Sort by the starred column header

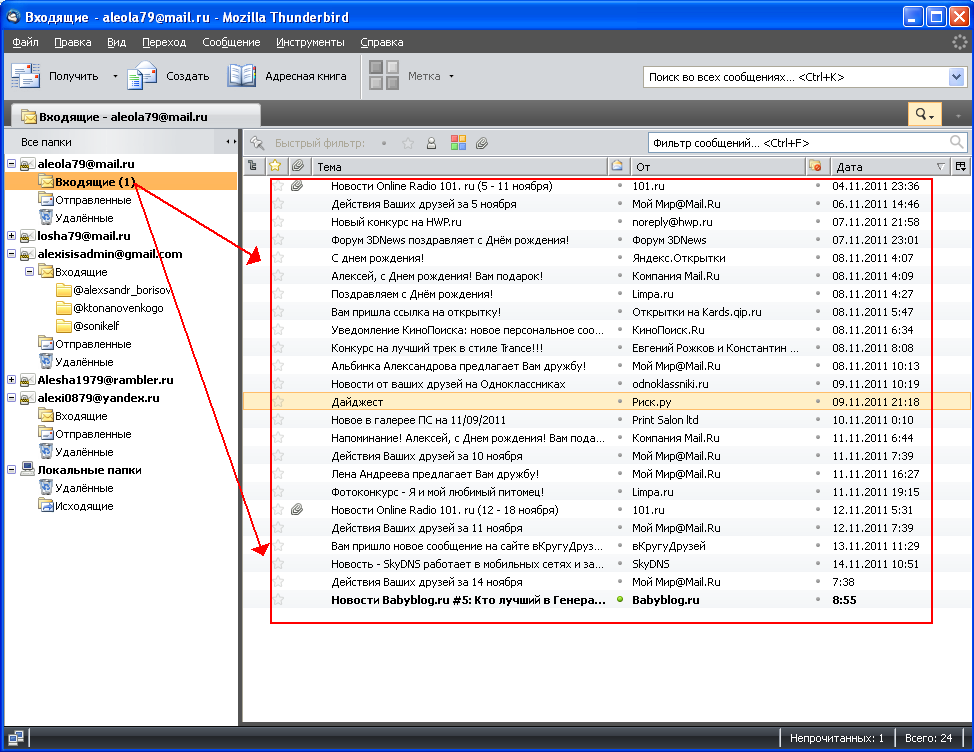(275, 166)
